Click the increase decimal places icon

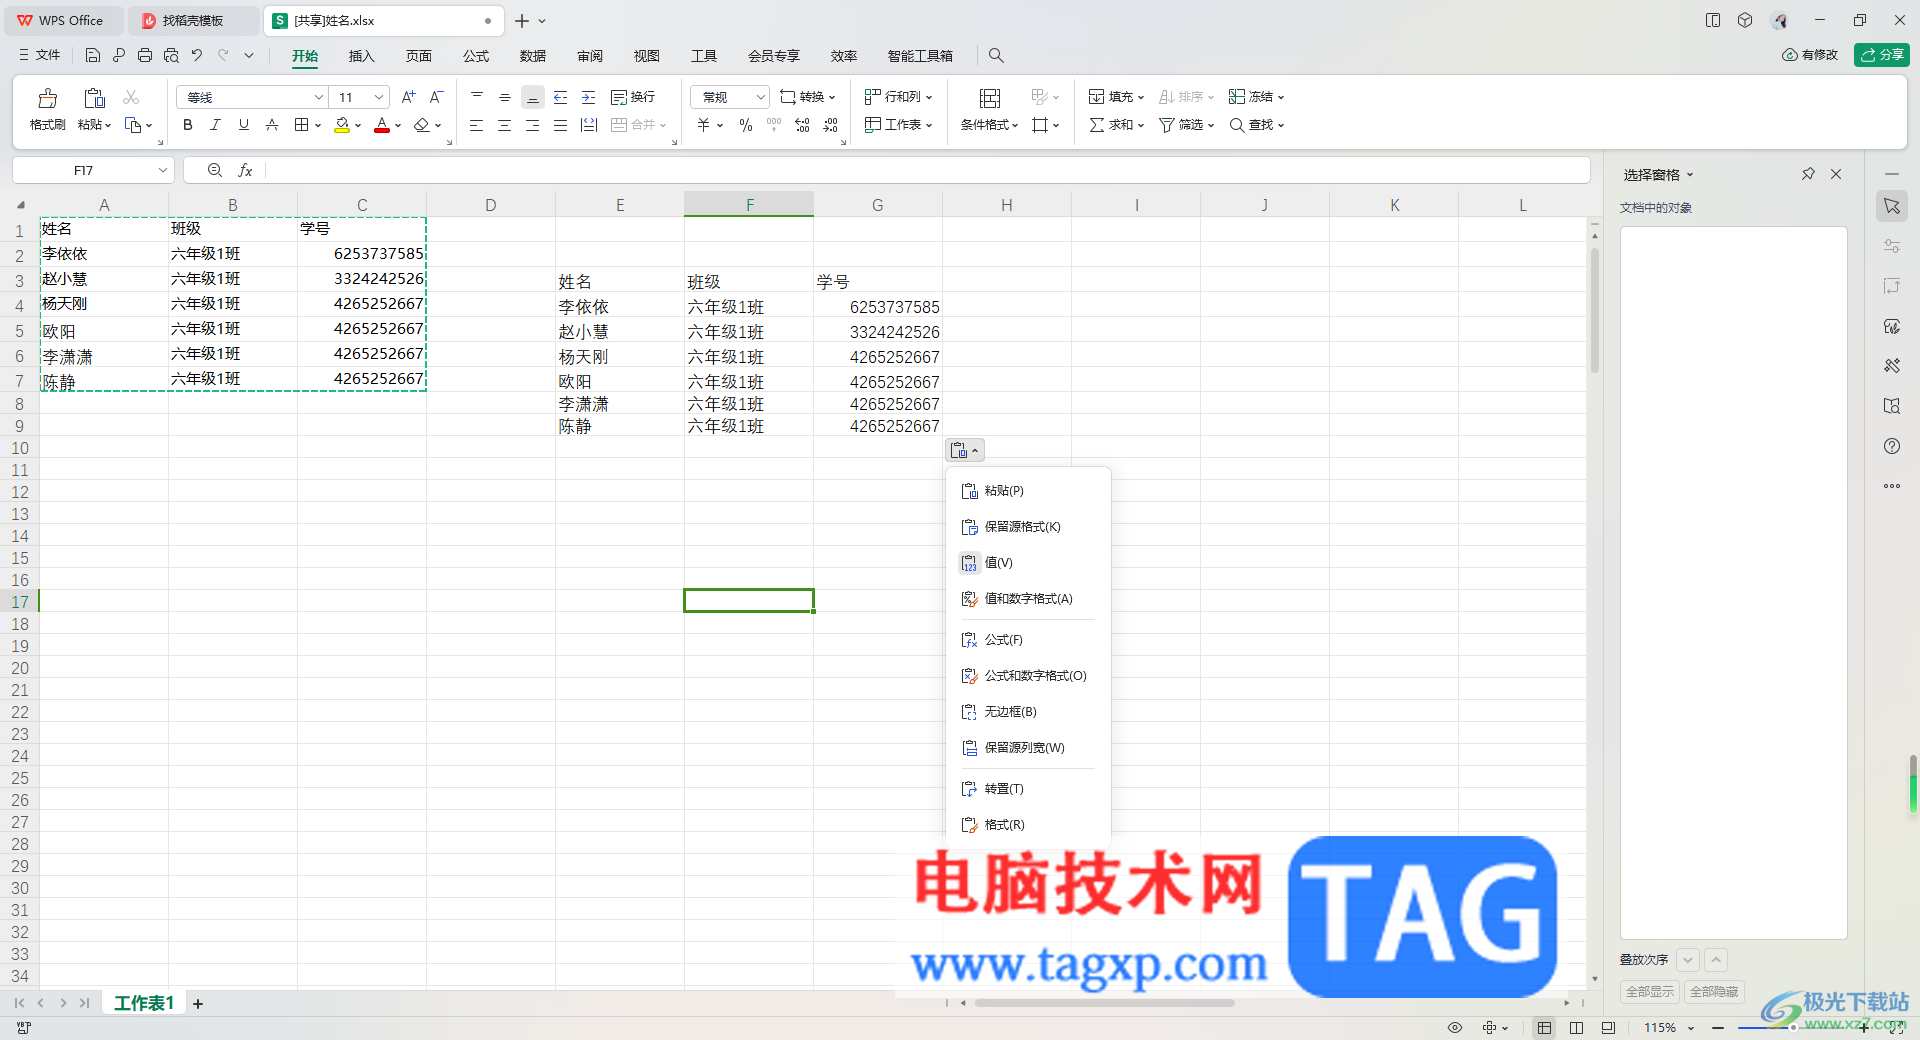(x=802, y=125)
